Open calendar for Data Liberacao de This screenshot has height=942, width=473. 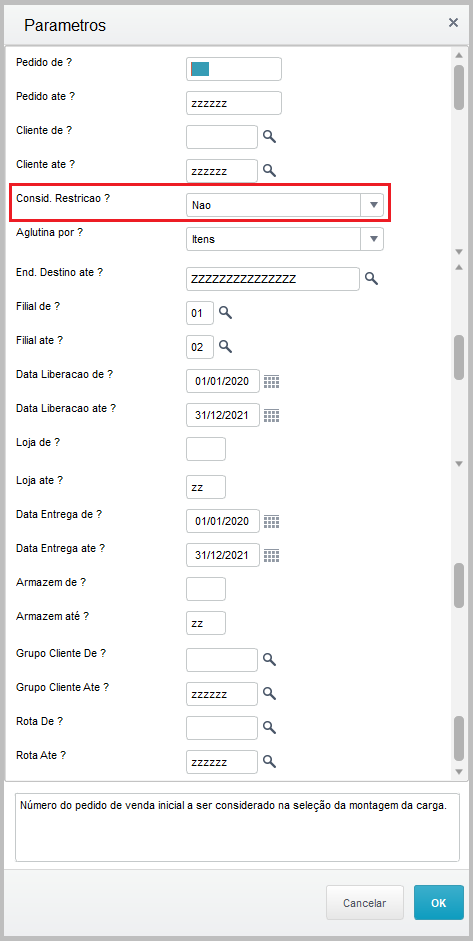coord(272,381)
